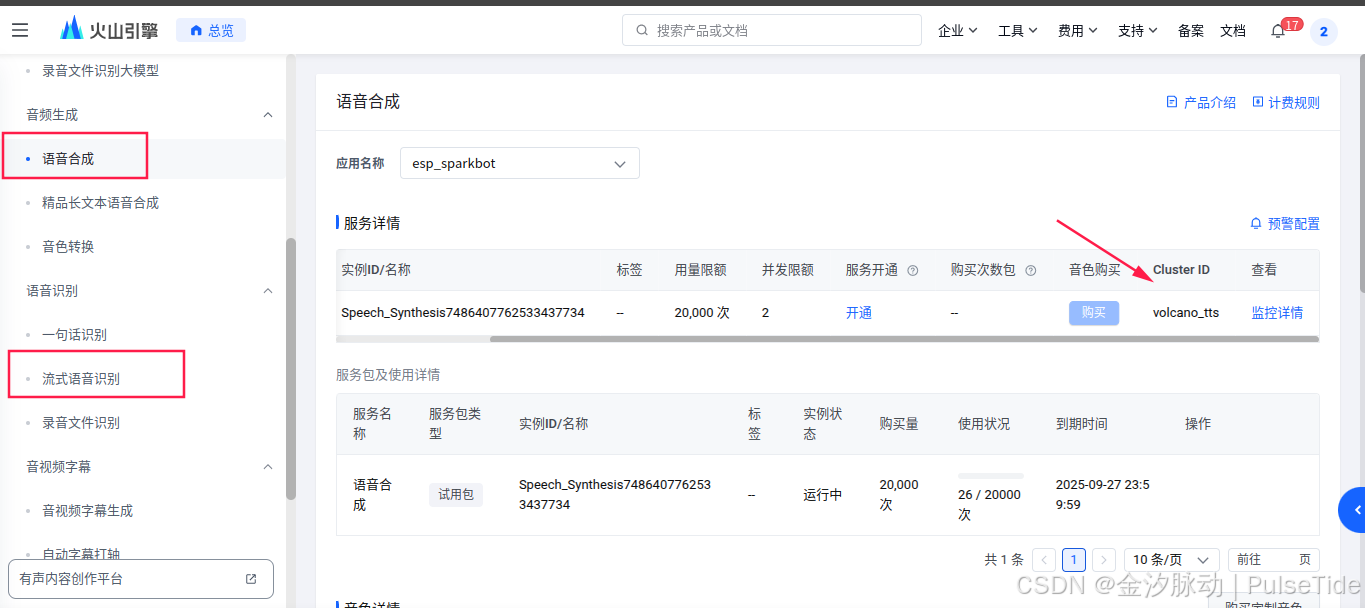This screenshot has width=1365, height=608.
Task: Click the 运行中 status cell
Action: pyautogui.click(x=823, y=495)
